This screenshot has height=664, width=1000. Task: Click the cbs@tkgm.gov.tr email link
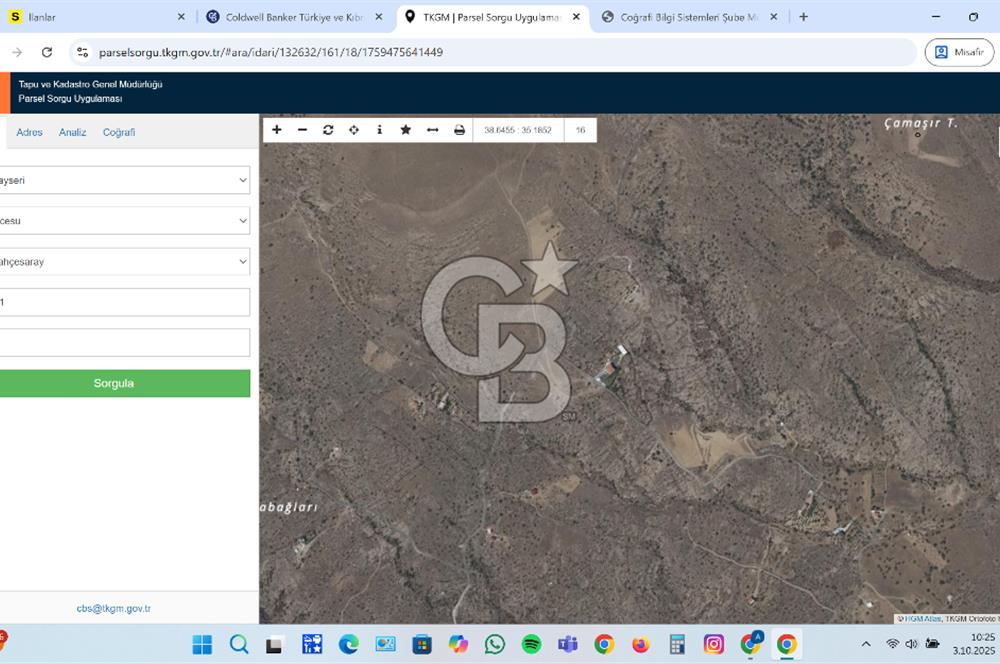click(113, 608)
